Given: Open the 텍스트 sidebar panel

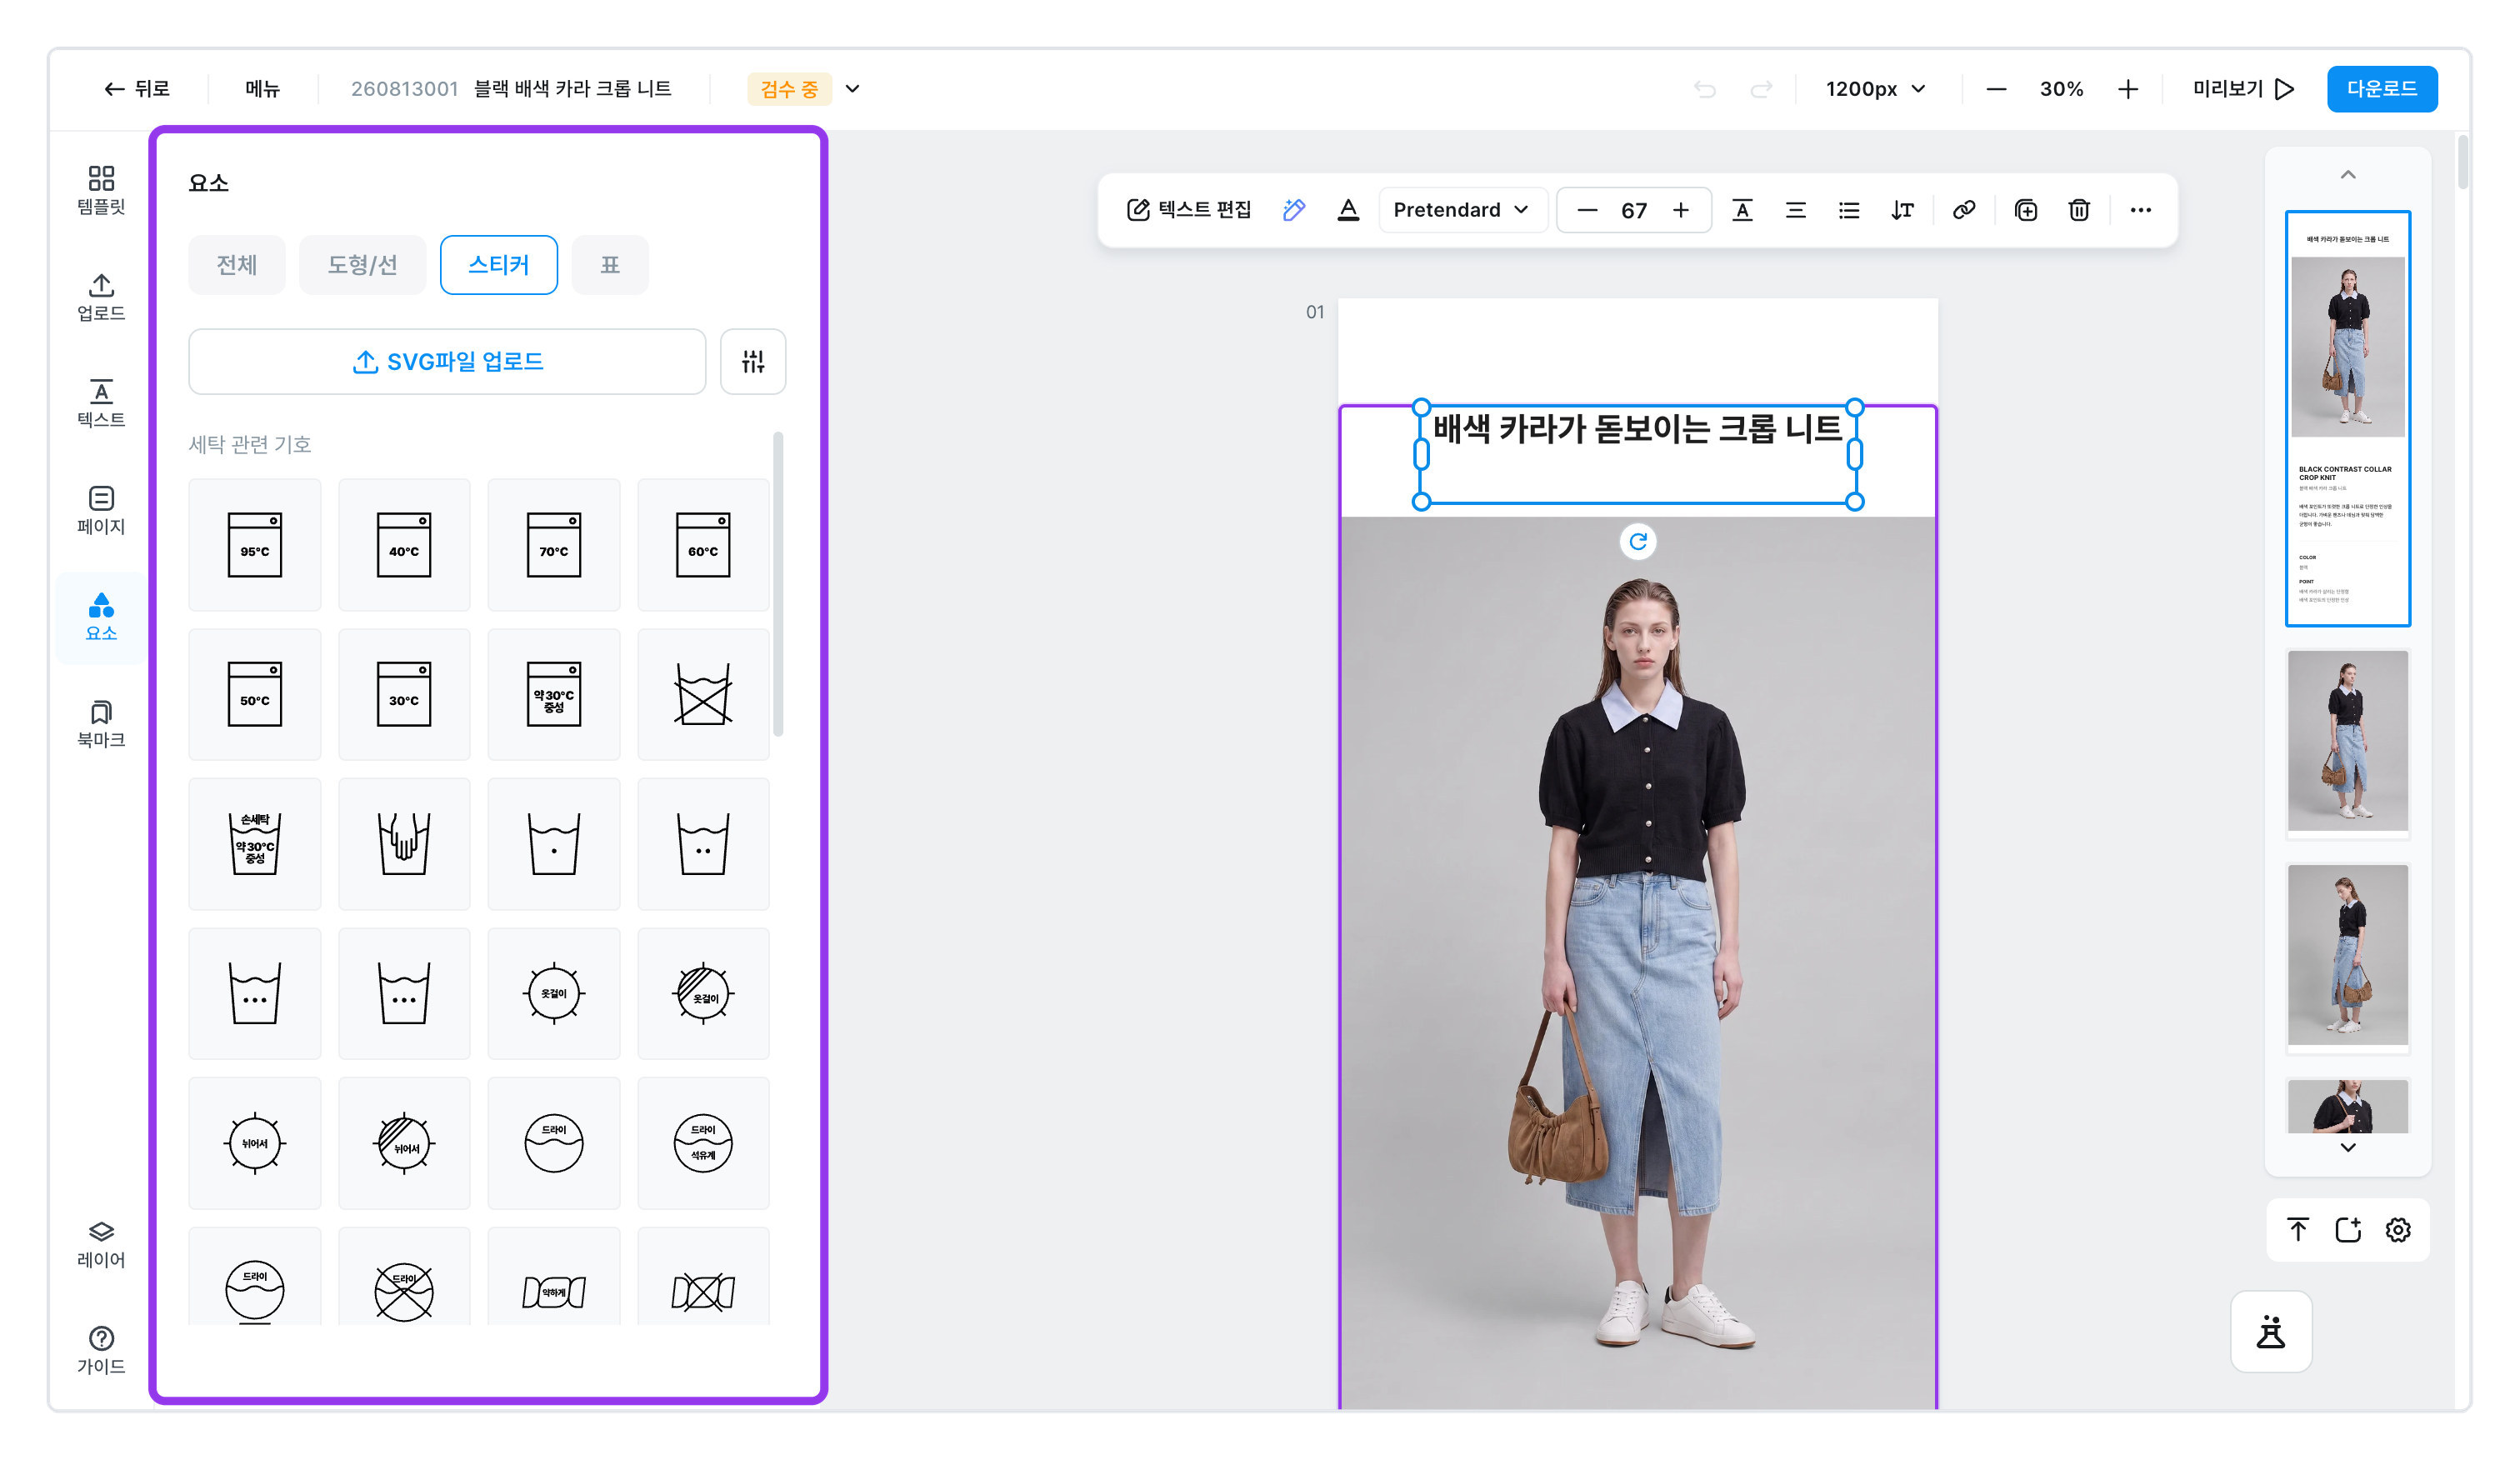Looking at the screenshot, I should pyautogui.click(x=101, y=403).
